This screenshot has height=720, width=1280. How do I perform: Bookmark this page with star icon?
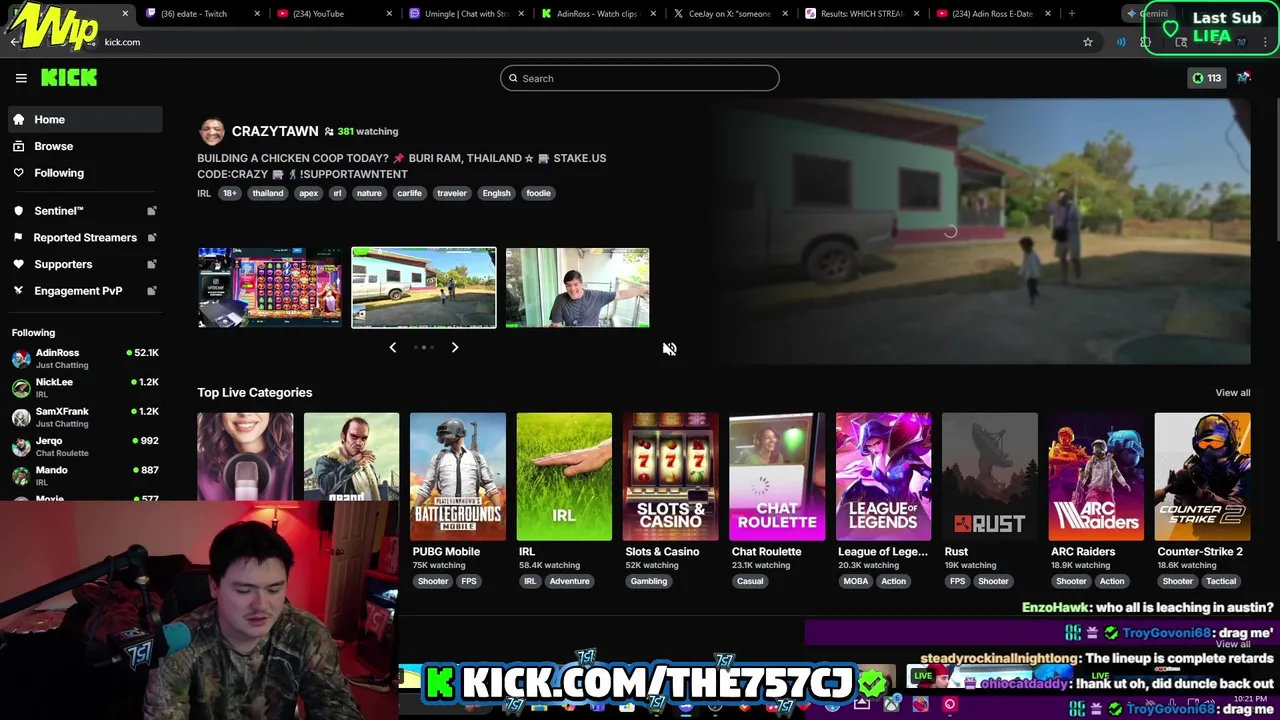pyautogui.click(x=1088, y=42)
